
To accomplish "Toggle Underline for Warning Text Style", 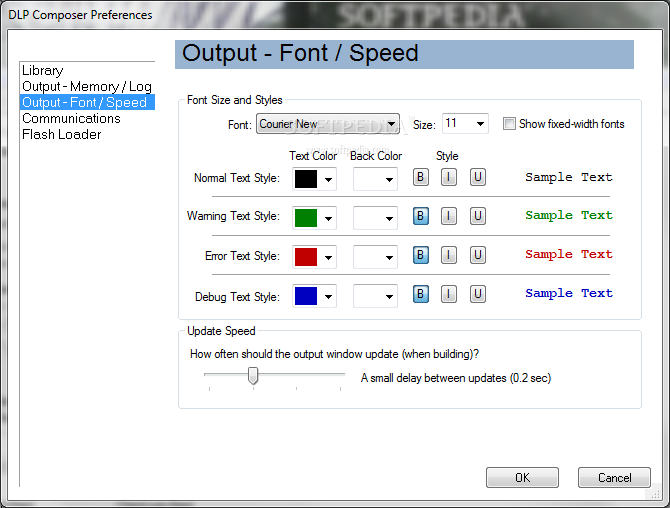I will coord(478,216).
